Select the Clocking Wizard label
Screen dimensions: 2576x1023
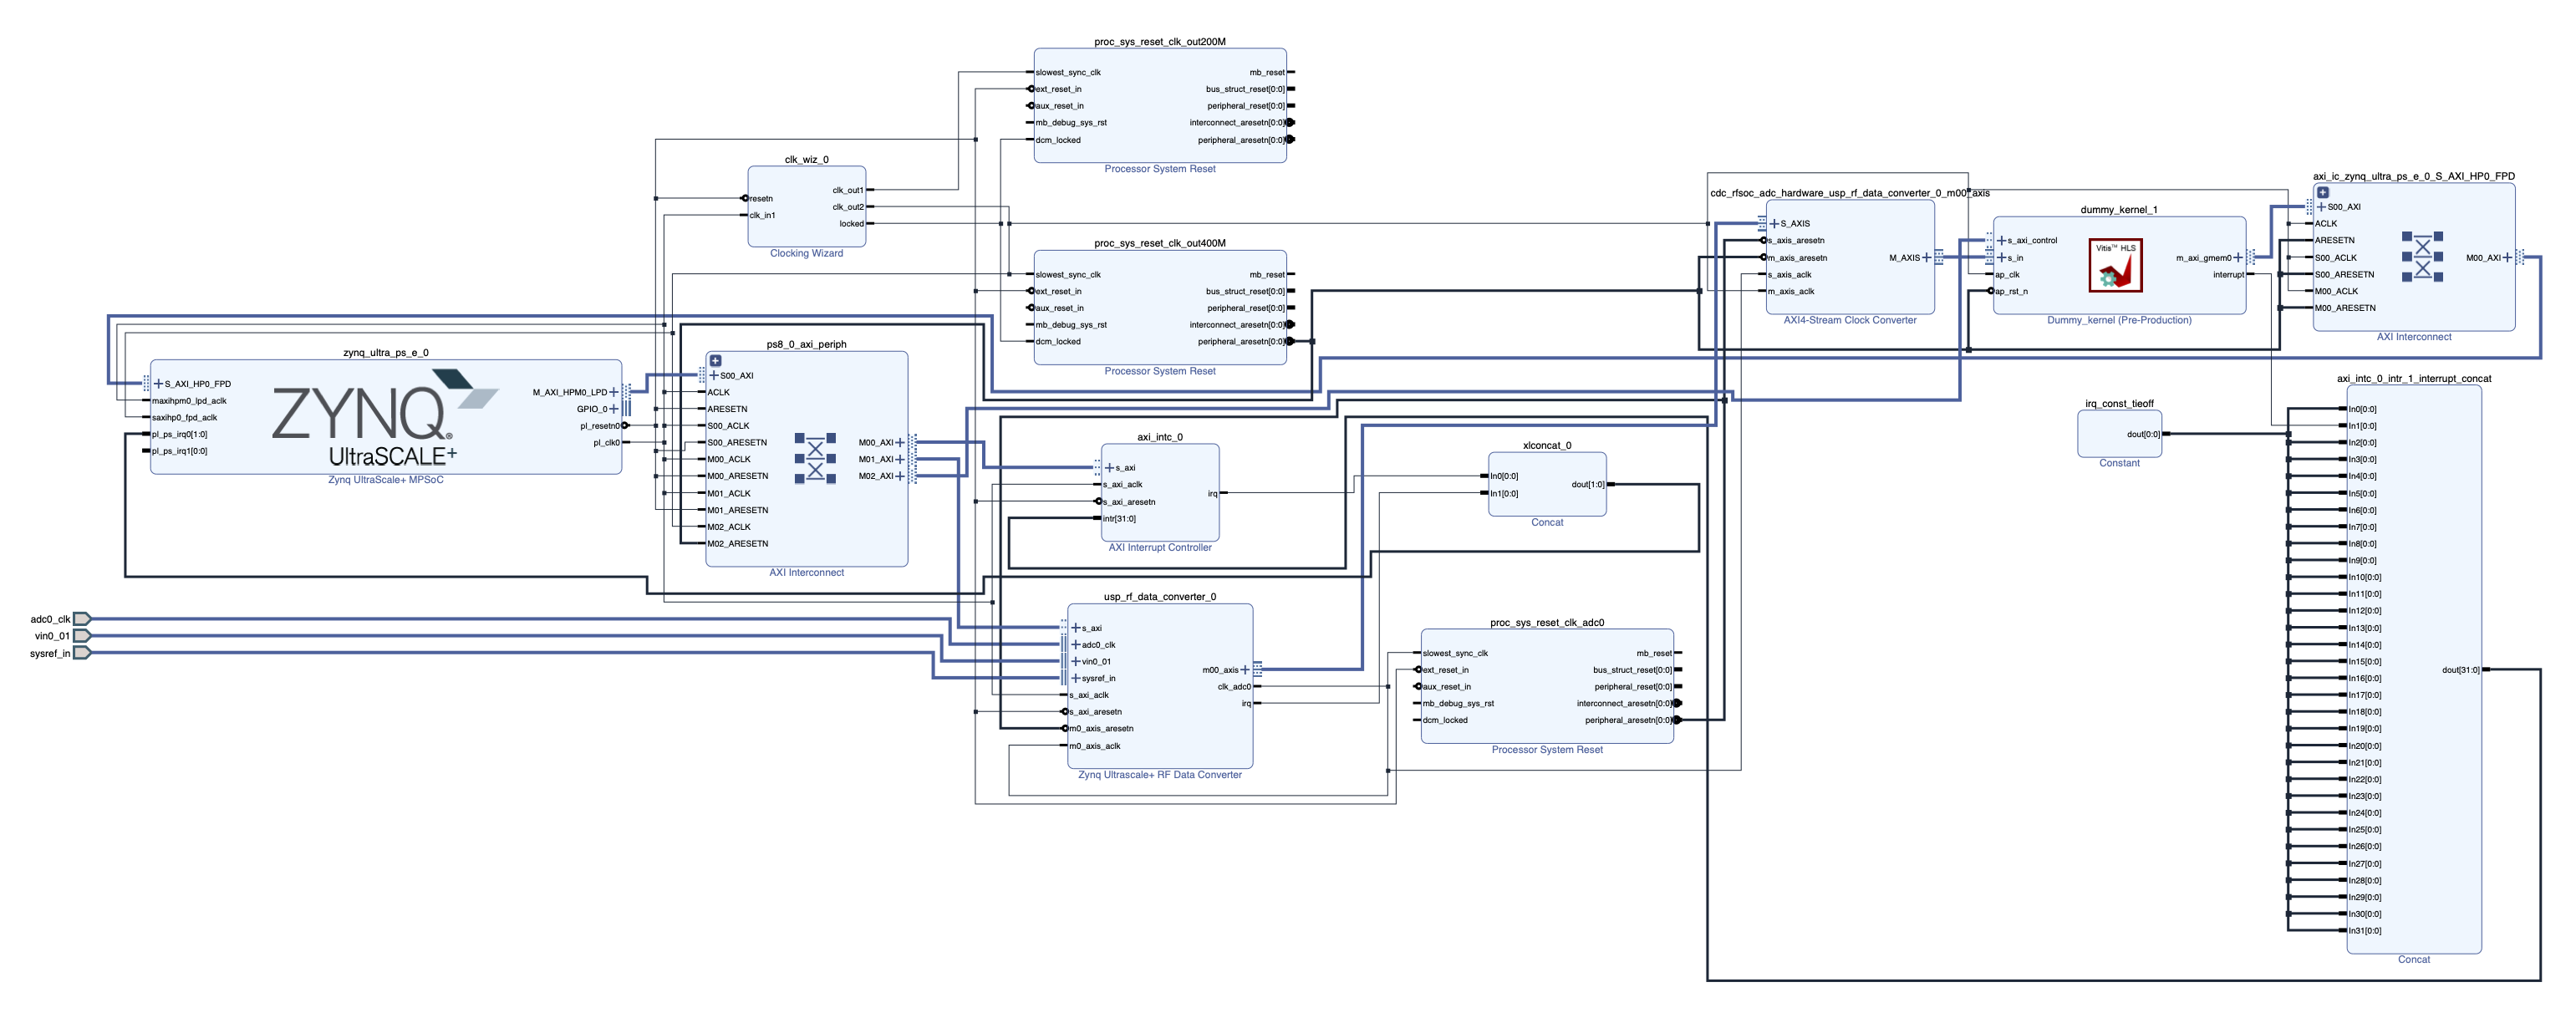pos(806,253)
